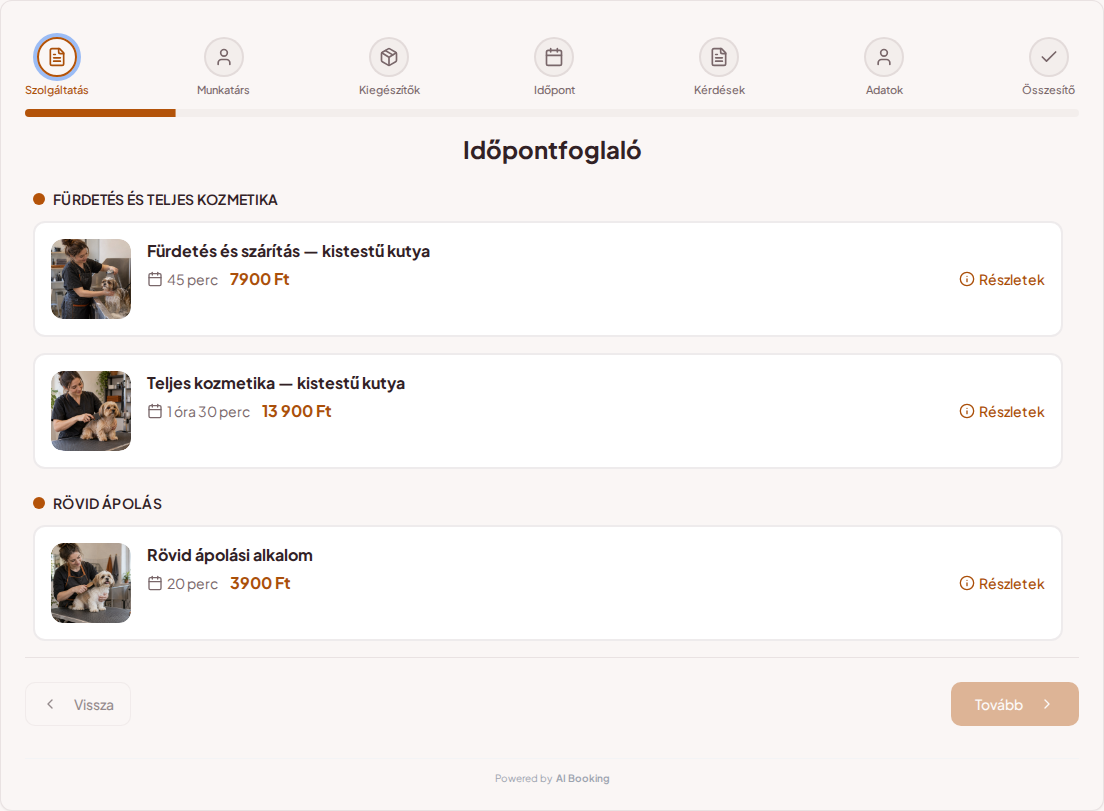Screen dimensions: 1104x811
Task: Click the 20 perc duration text
Action: tap(192, 584)
